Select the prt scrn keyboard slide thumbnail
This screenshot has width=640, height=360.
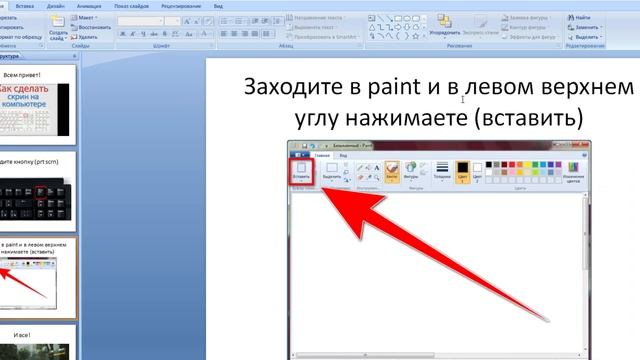(37, 191)
